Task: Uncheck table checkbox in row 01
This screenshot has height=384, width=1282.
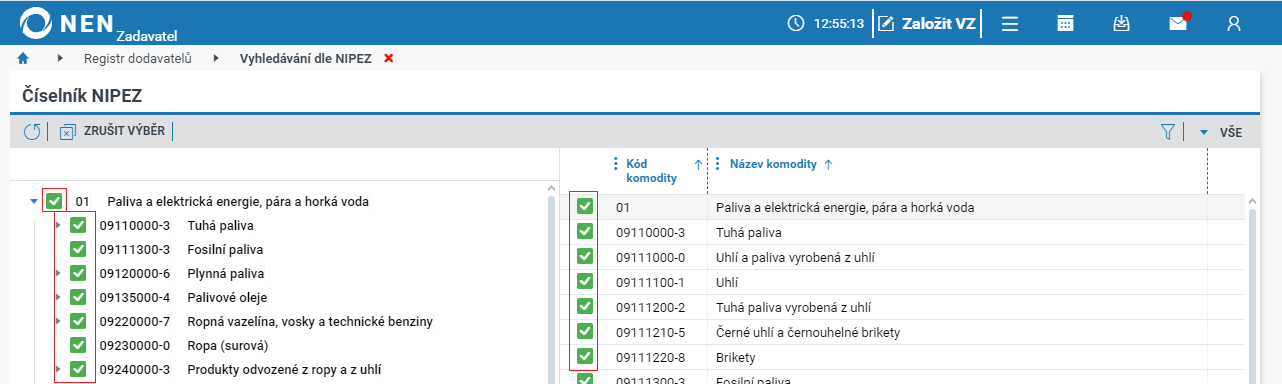Action: (x=585, y=207)
